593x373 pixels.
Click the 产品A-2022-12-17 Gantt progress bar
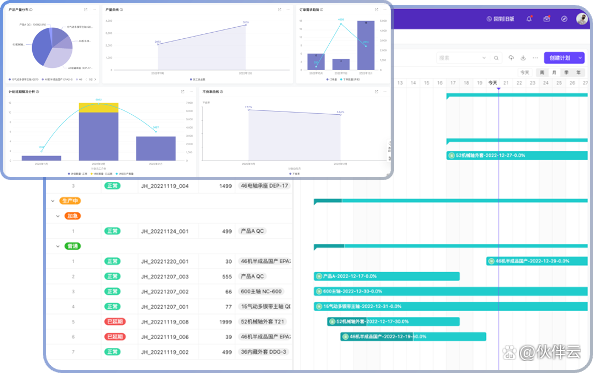point(387,276)
